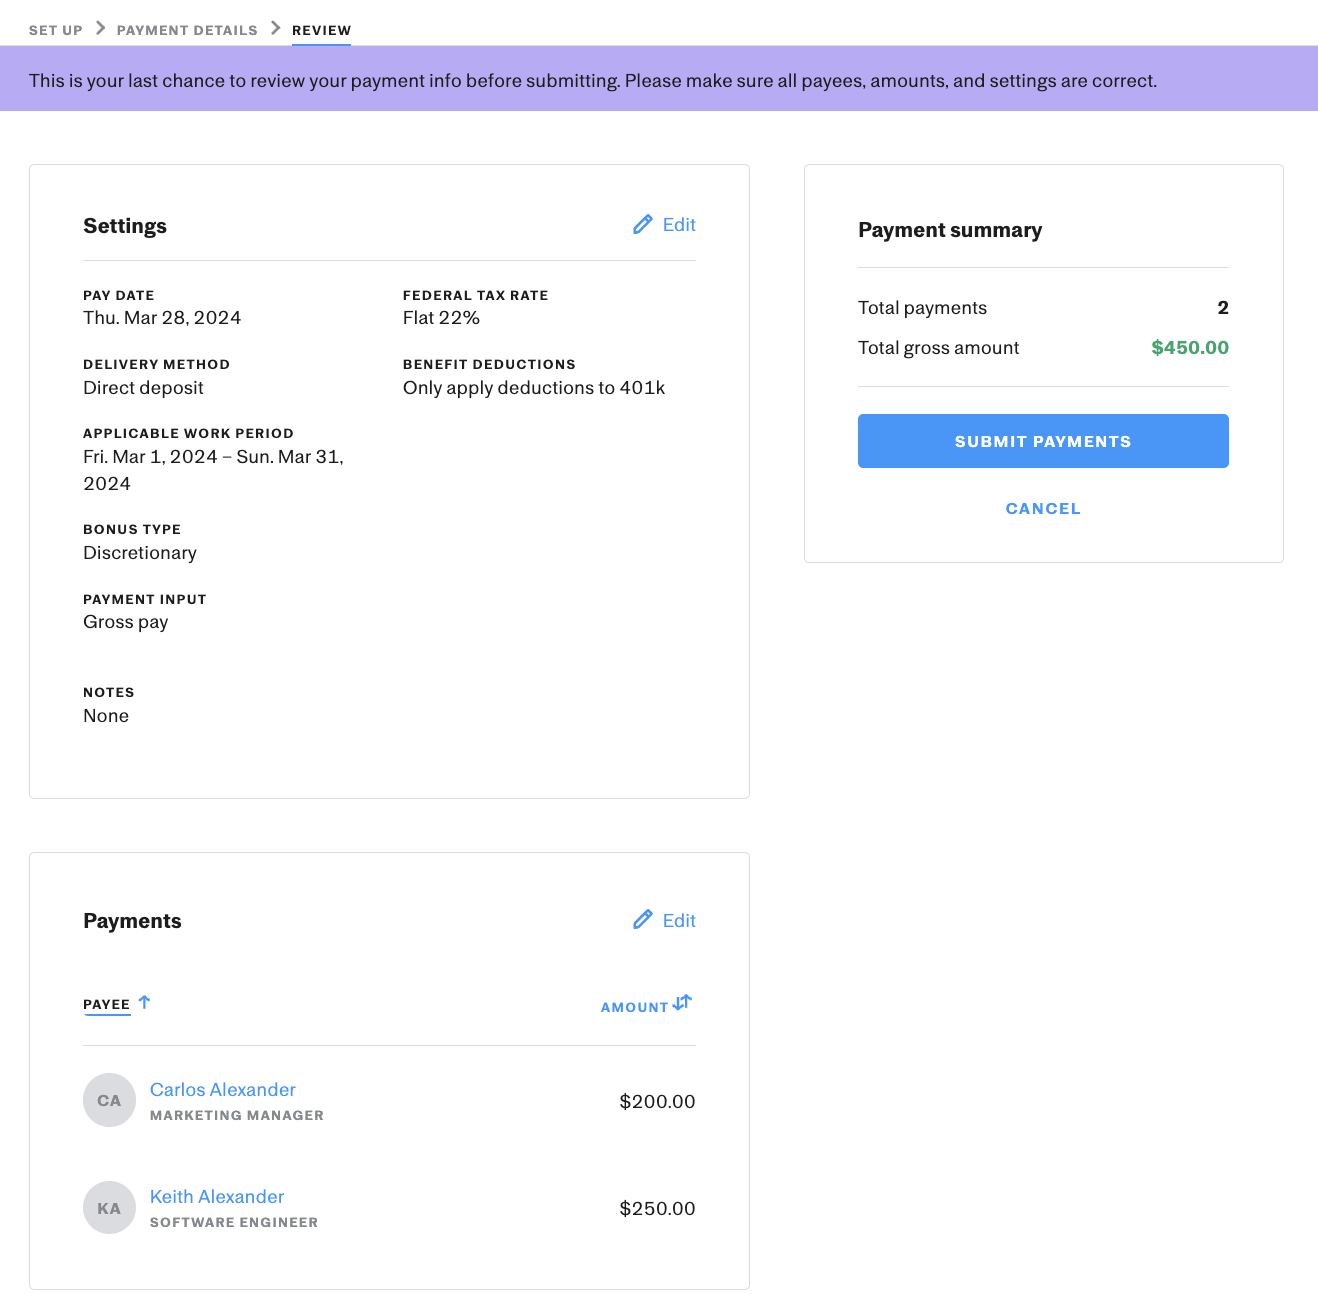Sort the payments by AMOUNT column header
The width and height of the screenshot is (1318, 1294).
(634, 1007)
